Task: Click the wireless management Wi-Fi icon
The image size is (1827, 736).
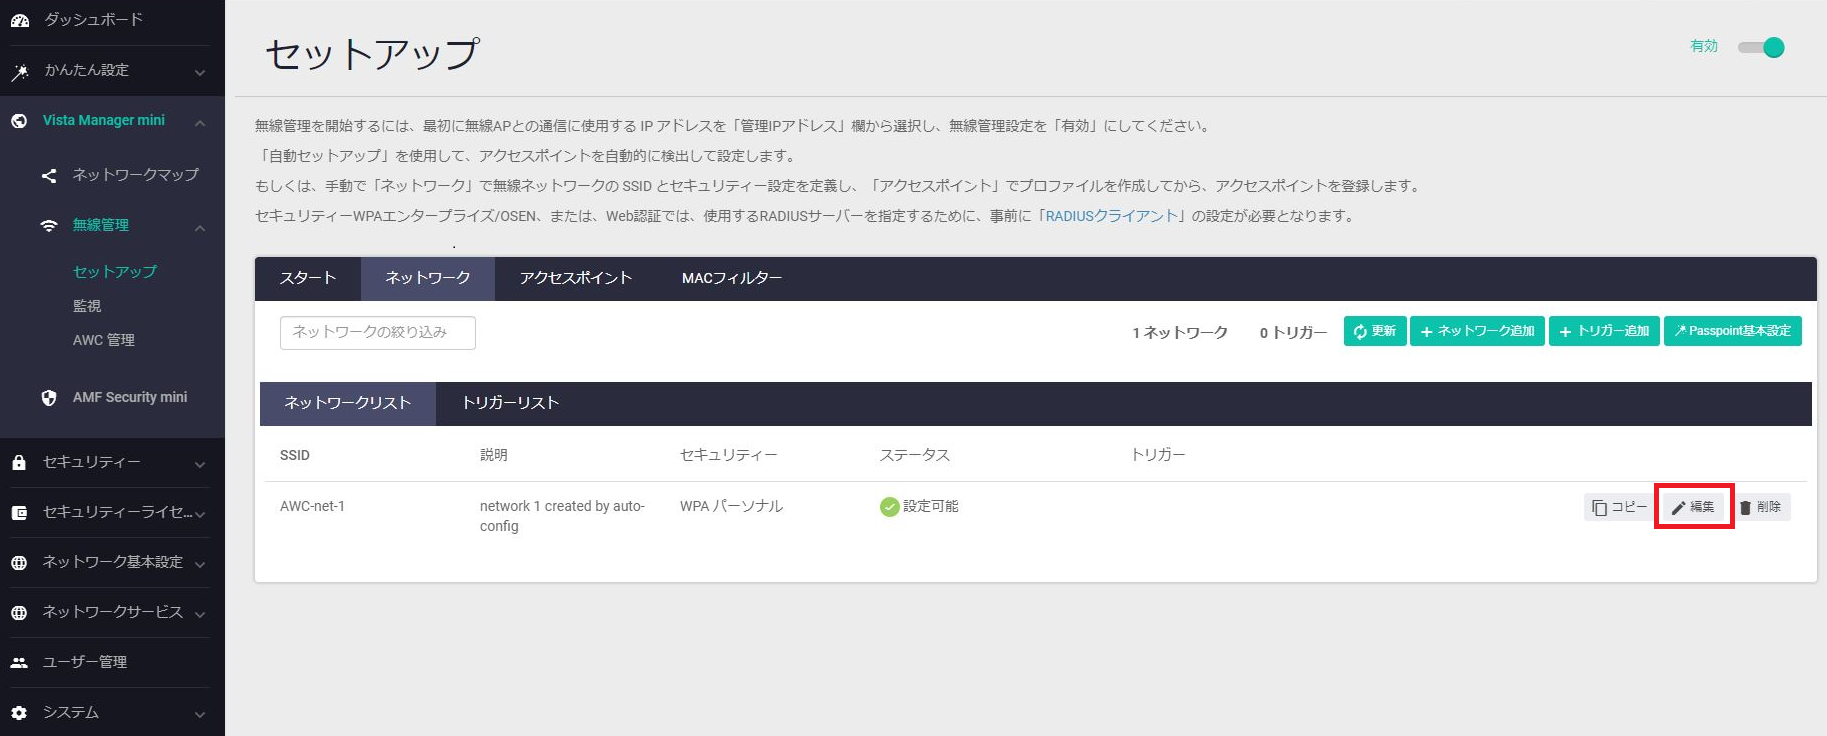Action: (49, 226)
